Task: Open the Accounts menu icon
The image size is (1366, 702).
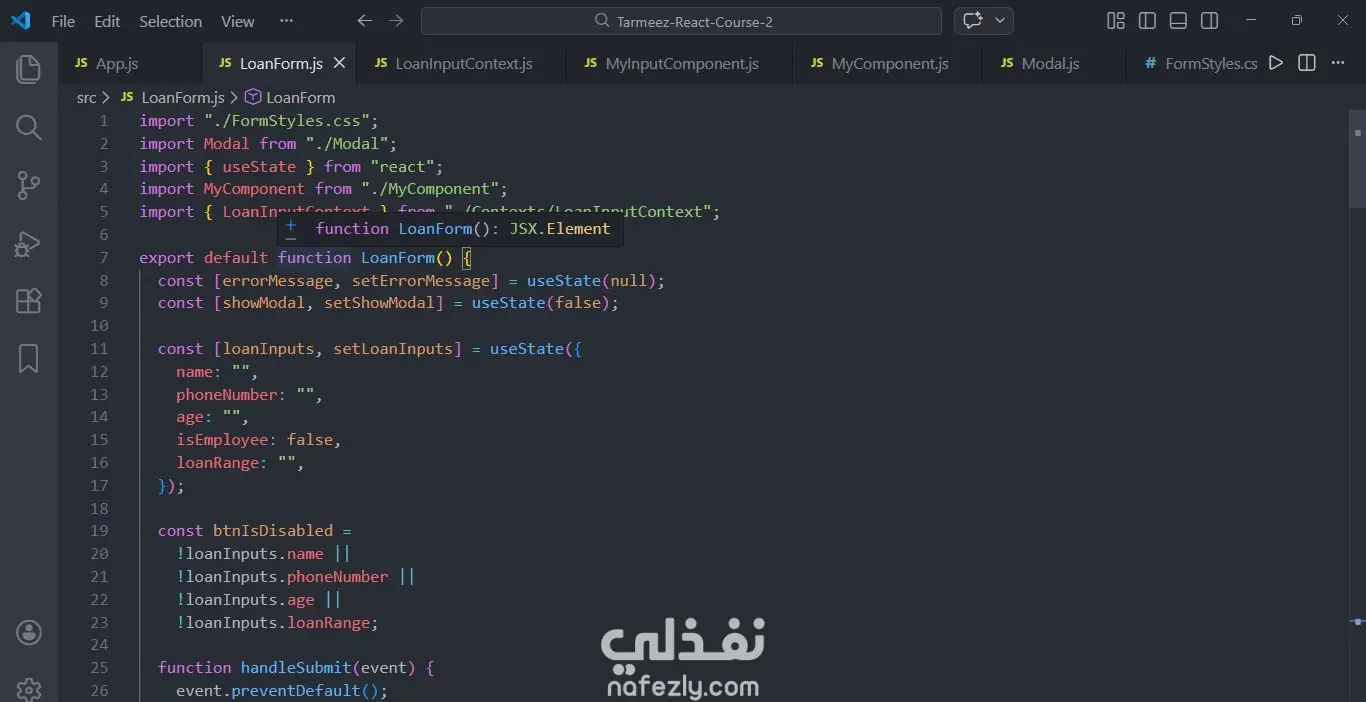Action: pyautogui.click(x=29, y=632)
